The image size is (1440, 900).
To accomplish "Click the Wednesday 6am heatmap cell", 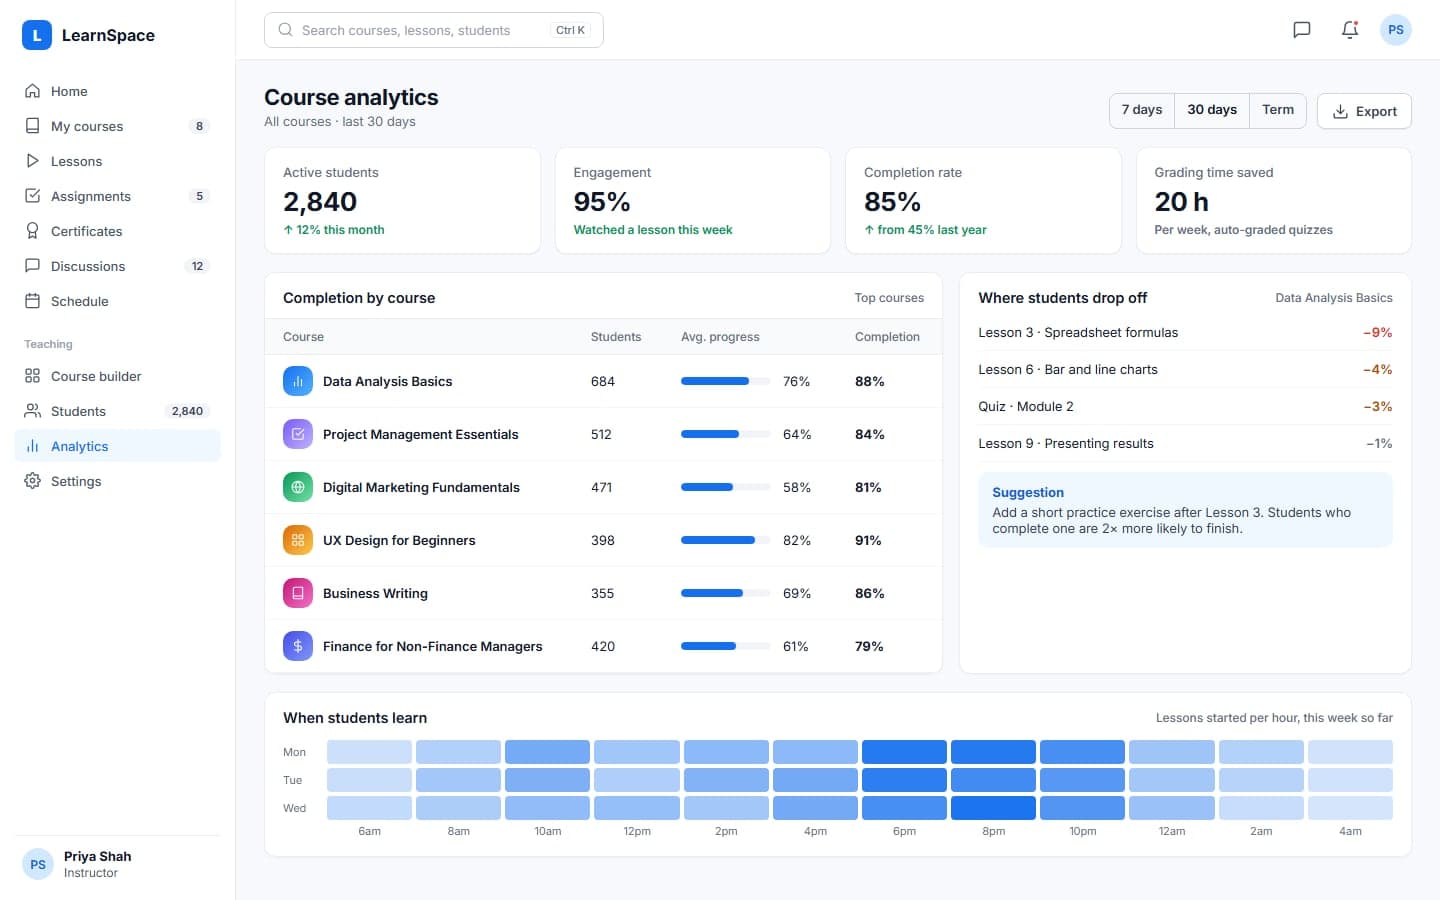I will [x=369, y=808].
